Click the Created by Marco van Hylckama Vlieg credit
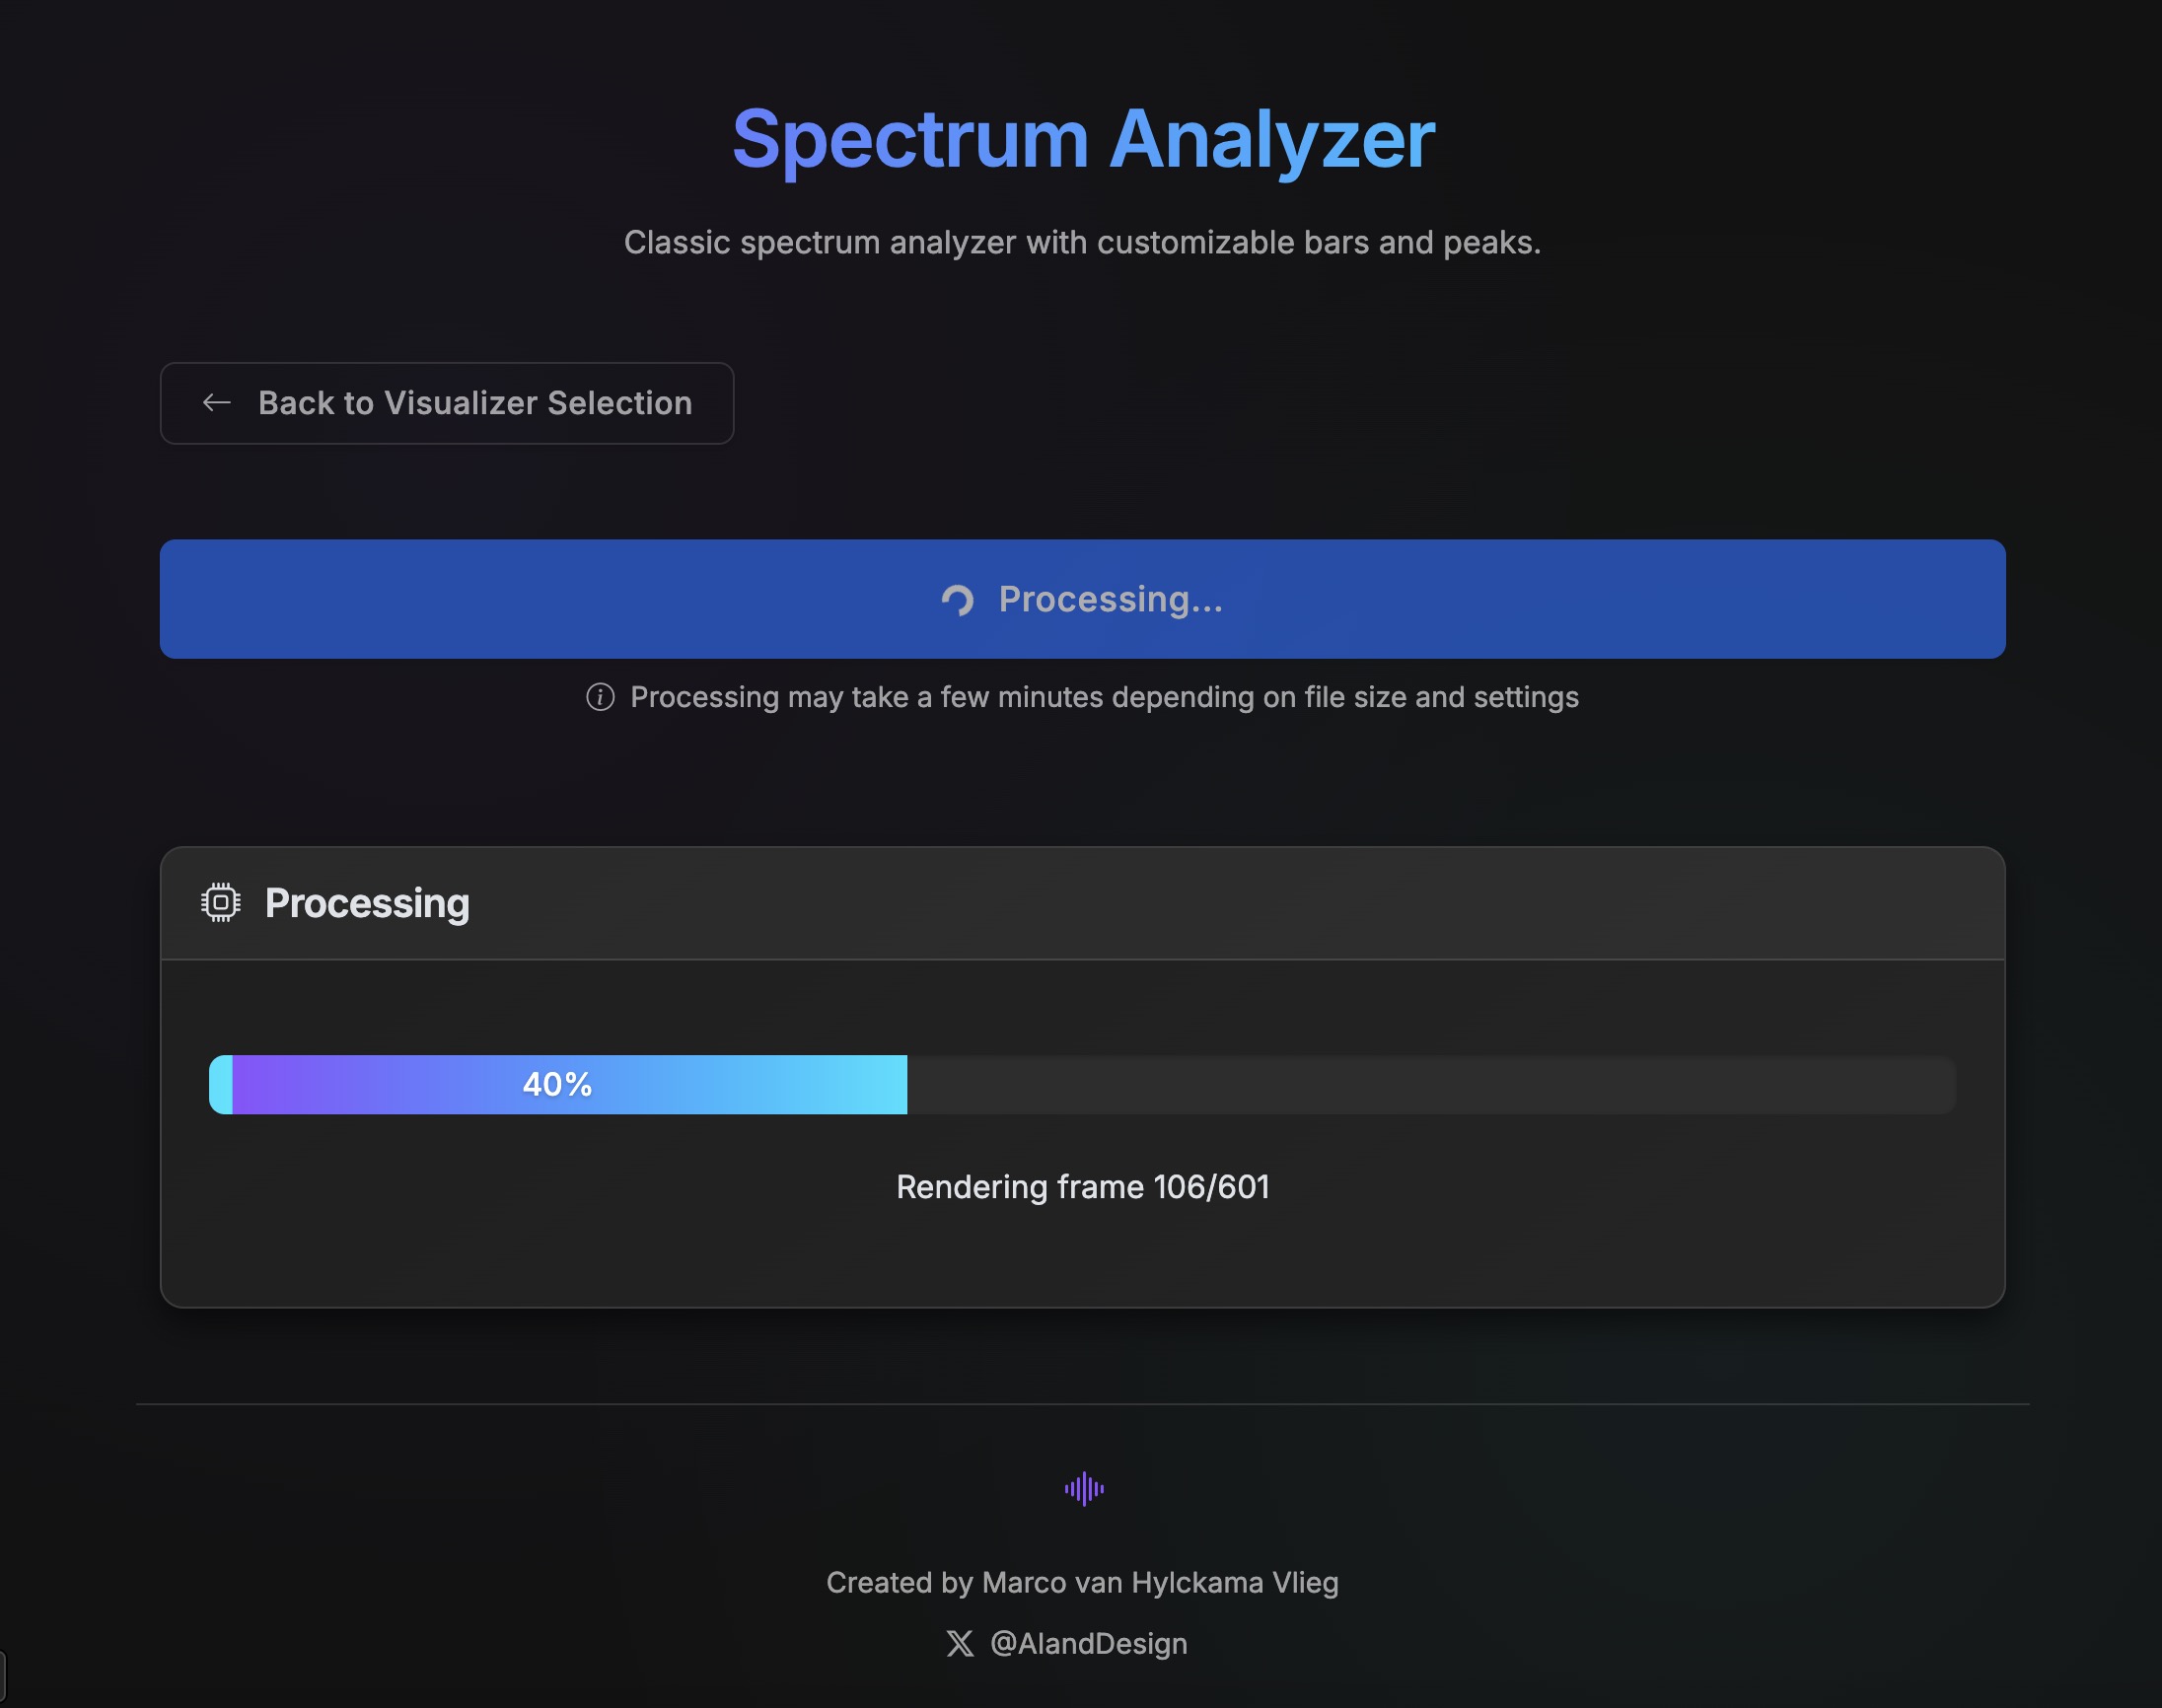 [x=1082, y=1583]
